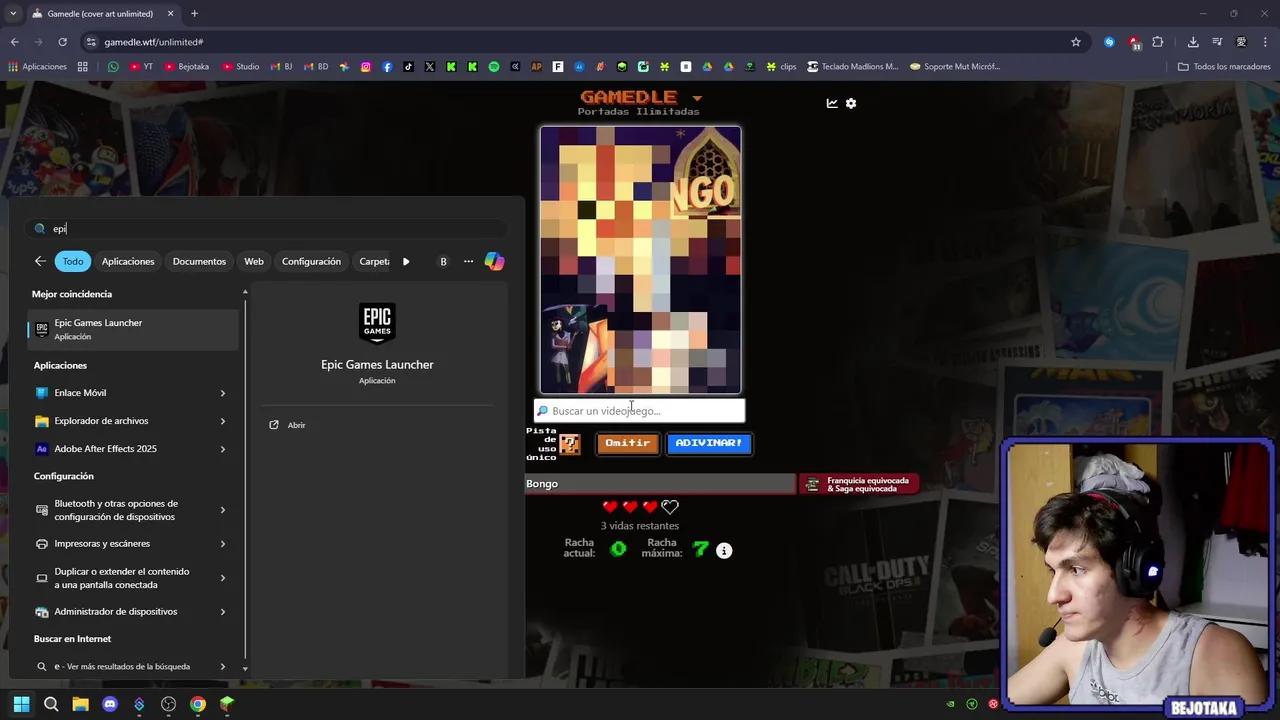
Task: Use the single-use hint question block
Action: pyautogui.click(x=569, y=444)
